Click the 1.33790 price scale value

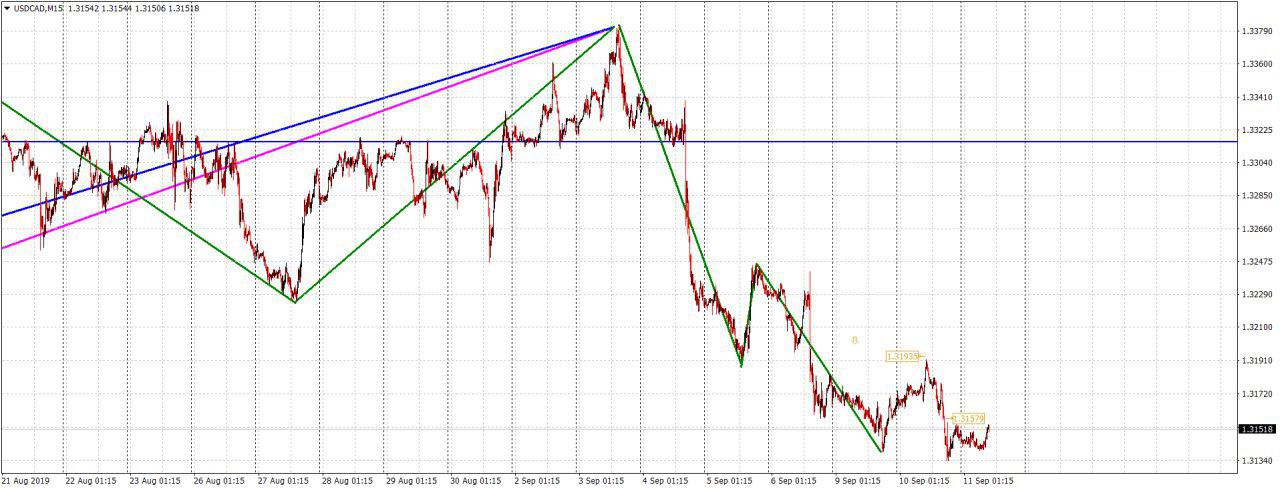point(1256,31)
